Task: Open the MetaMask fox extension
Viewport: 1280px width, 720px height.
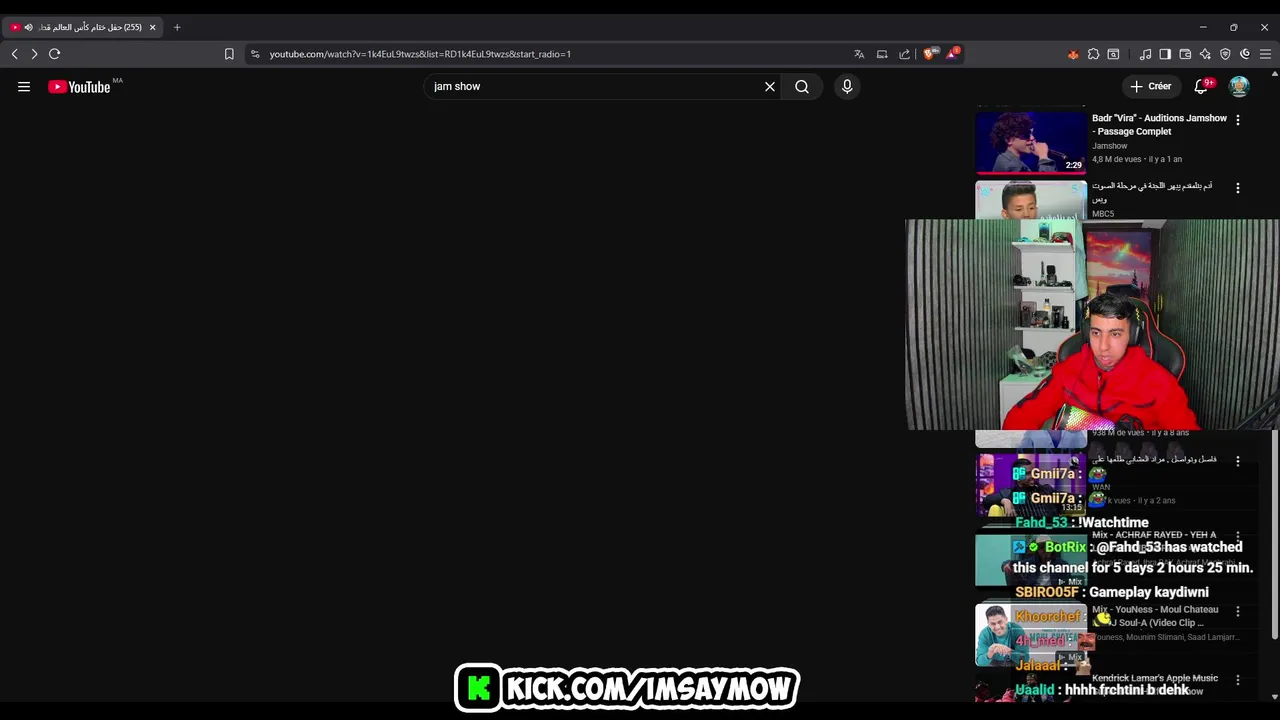Action: pos(1073,54)
